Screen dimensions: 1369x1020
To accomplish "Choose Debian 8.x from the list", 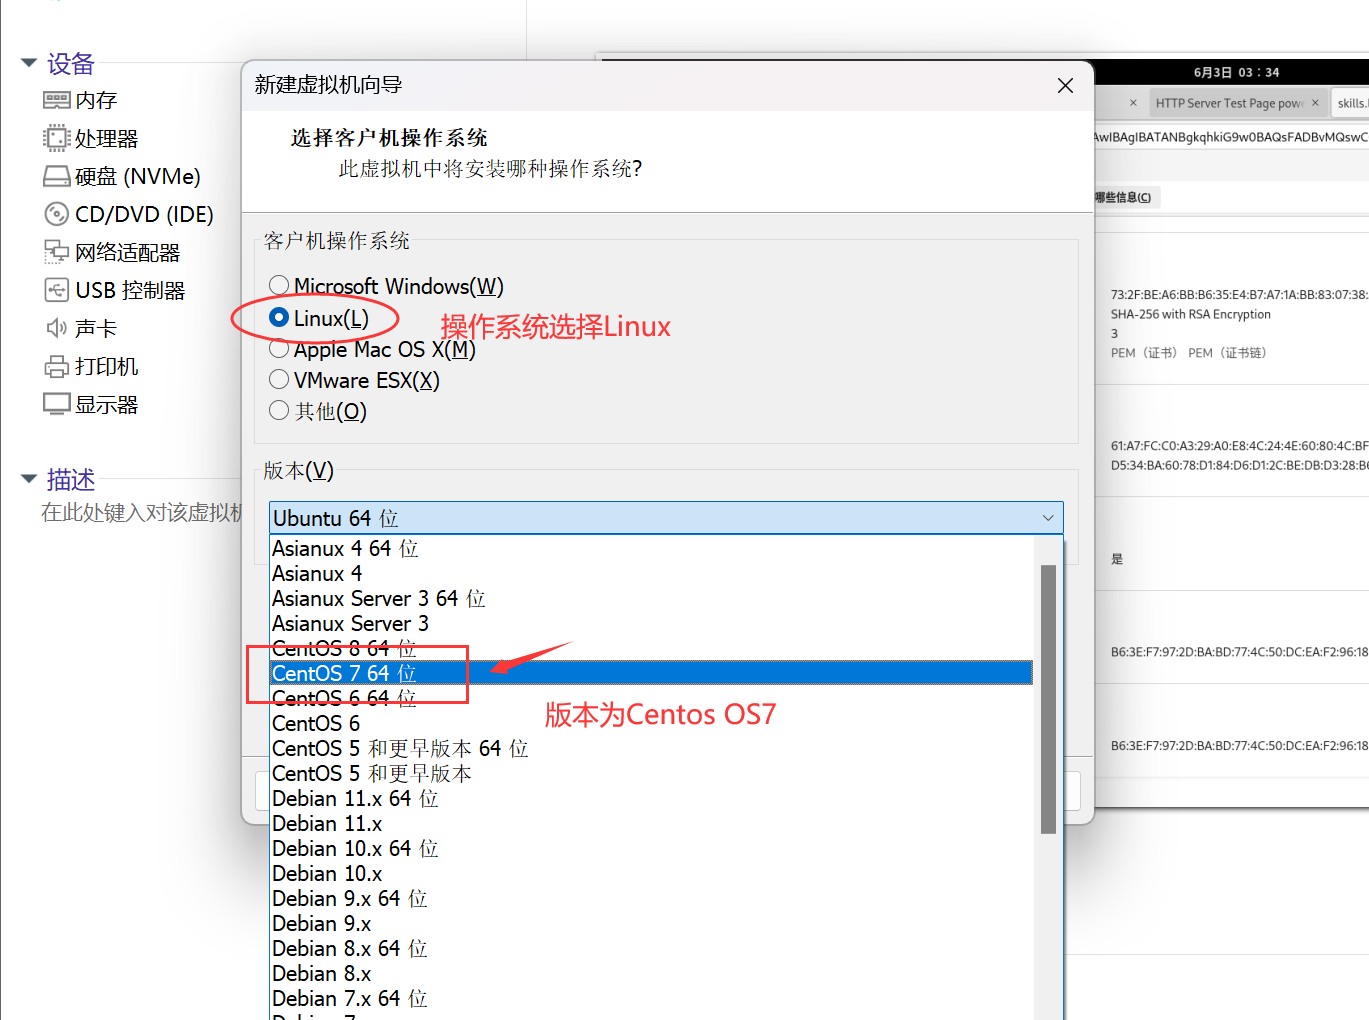I will click(652, 973).
